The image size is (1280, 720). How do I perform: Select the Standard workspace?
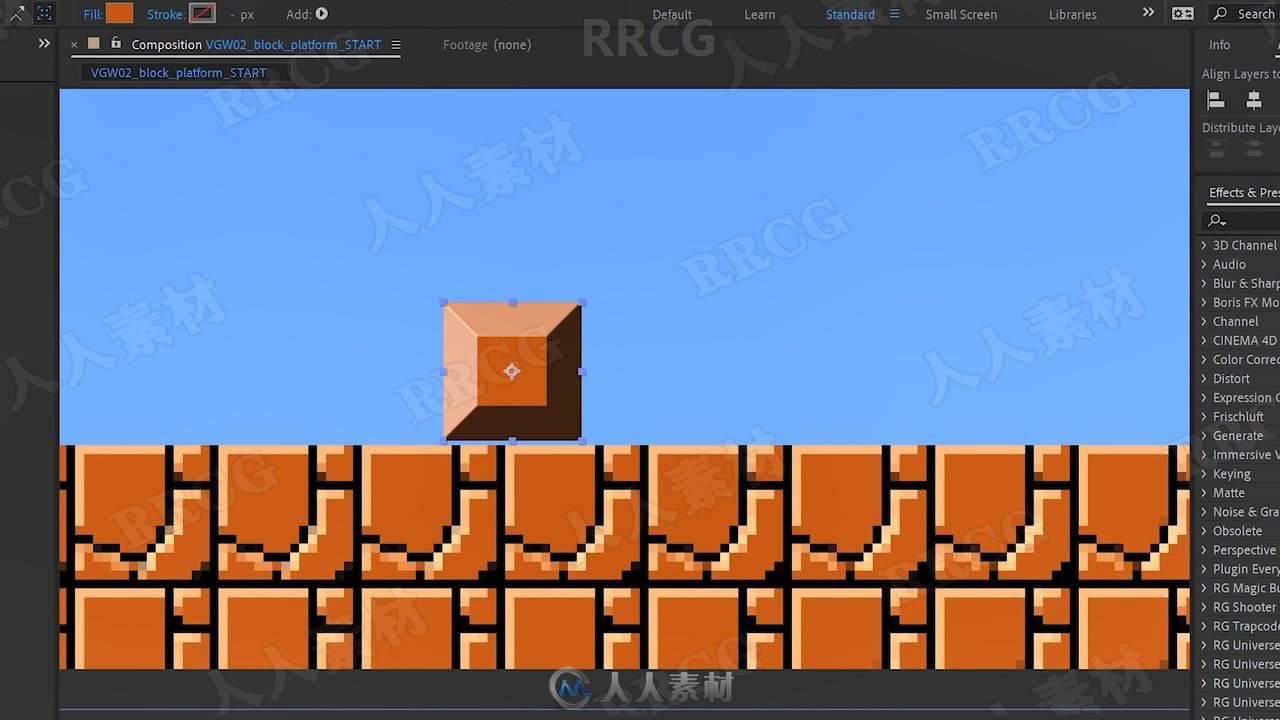[x=850, y=14]
